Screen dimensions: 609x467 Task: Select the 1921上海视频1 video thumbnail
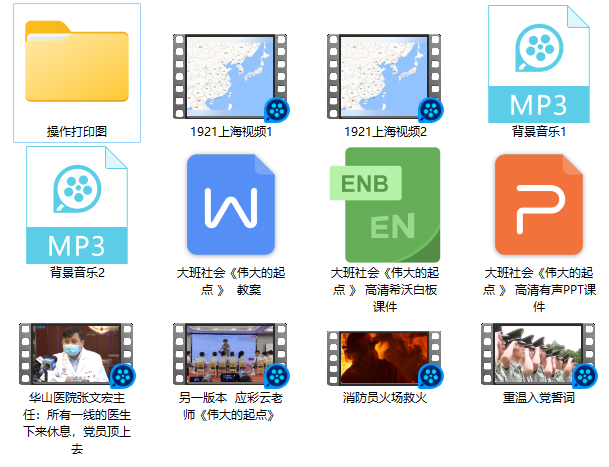click(x=230, y=77)
